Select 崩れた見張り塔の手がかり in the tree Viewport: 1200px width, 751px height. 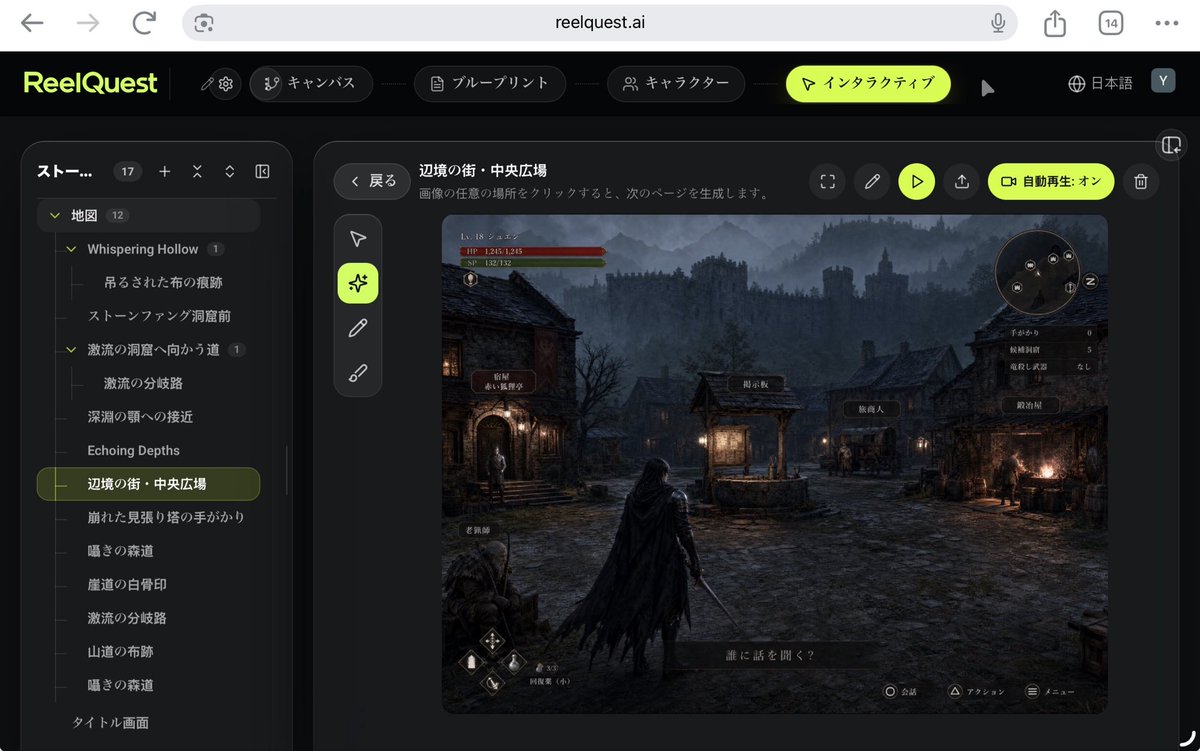[166, 518]
